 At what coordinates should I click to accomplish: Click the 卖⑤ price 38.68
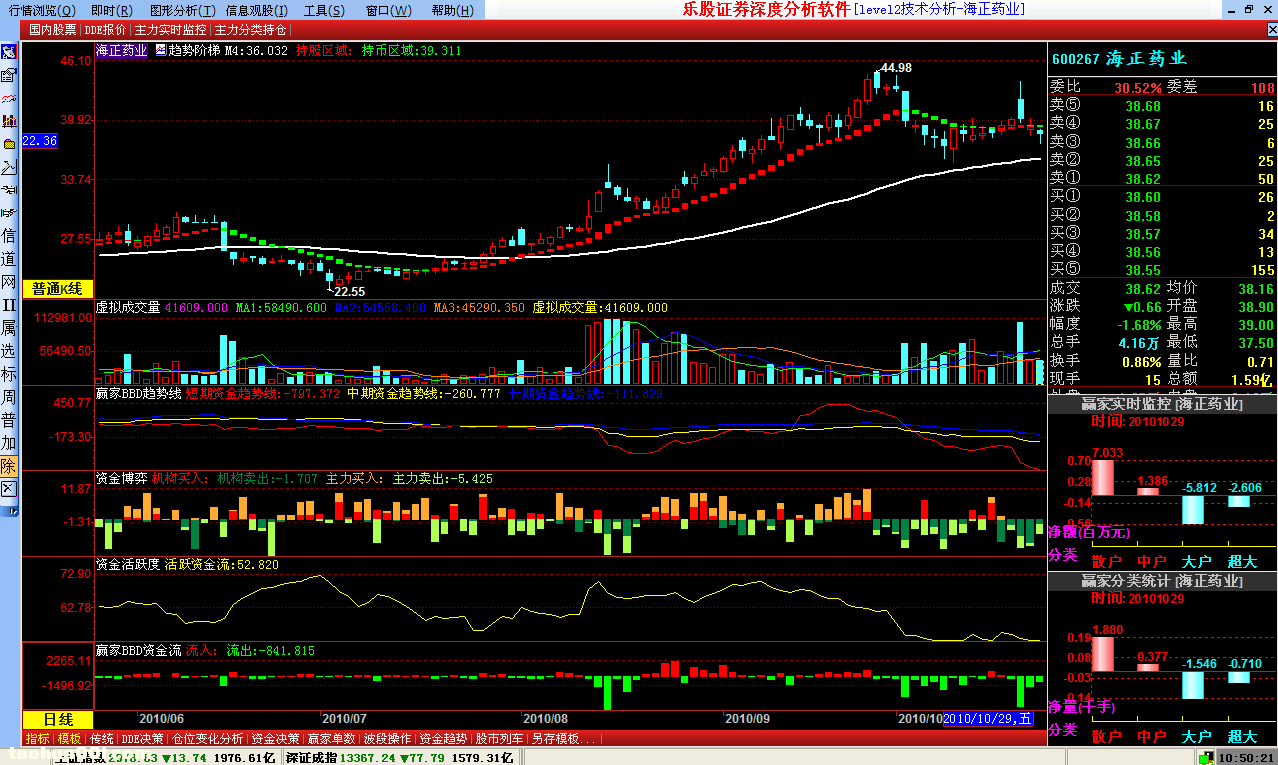point(1142,106)
